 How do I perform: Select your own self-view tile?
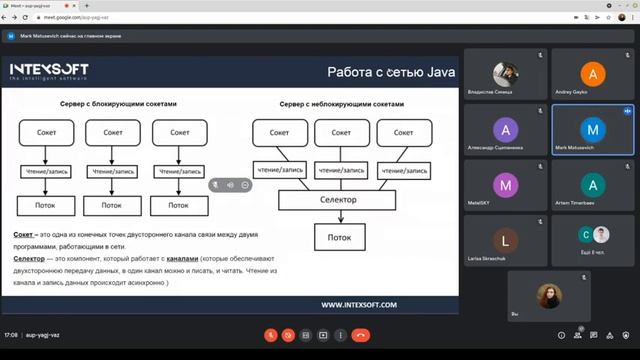(549, 296)
